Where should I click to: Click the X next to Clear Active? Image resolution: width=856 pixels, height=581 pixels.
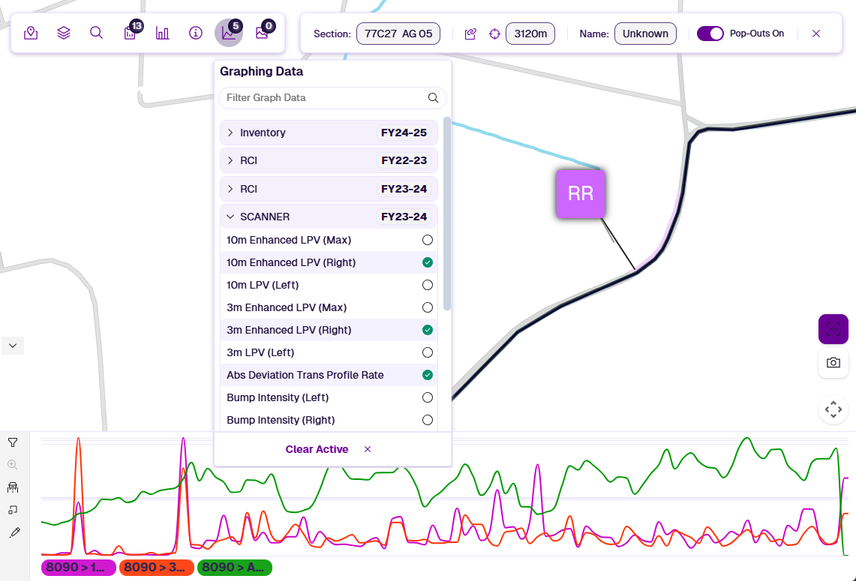pos(367,449)
